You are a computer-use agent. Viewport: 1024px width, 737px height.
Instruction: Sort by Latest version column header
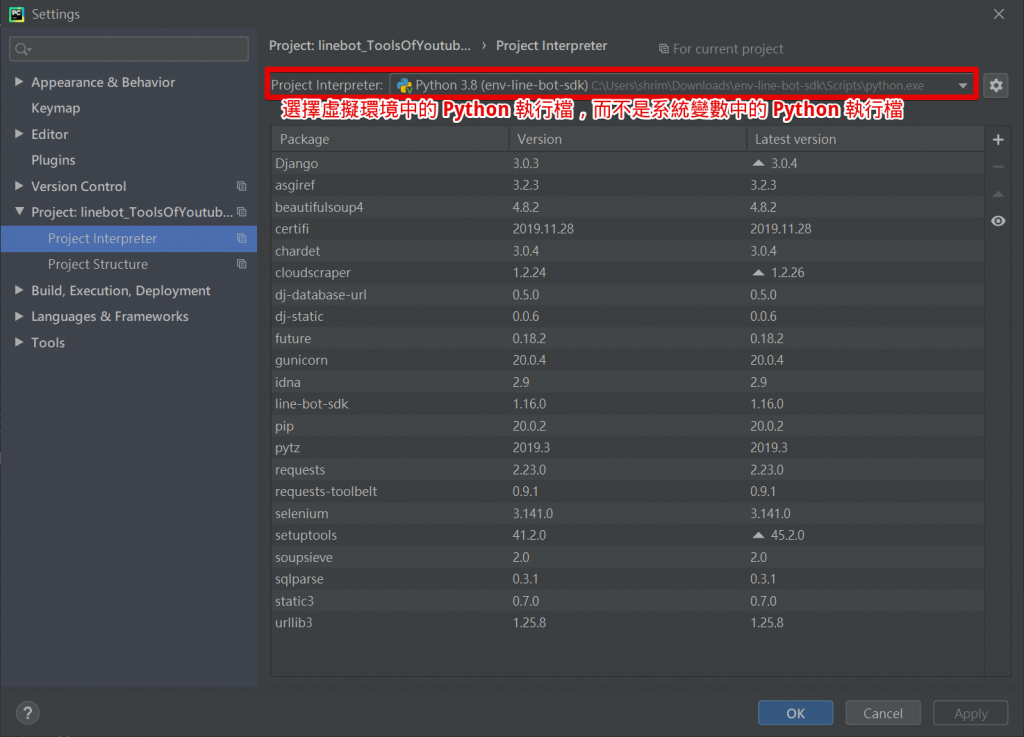[865, 139]
